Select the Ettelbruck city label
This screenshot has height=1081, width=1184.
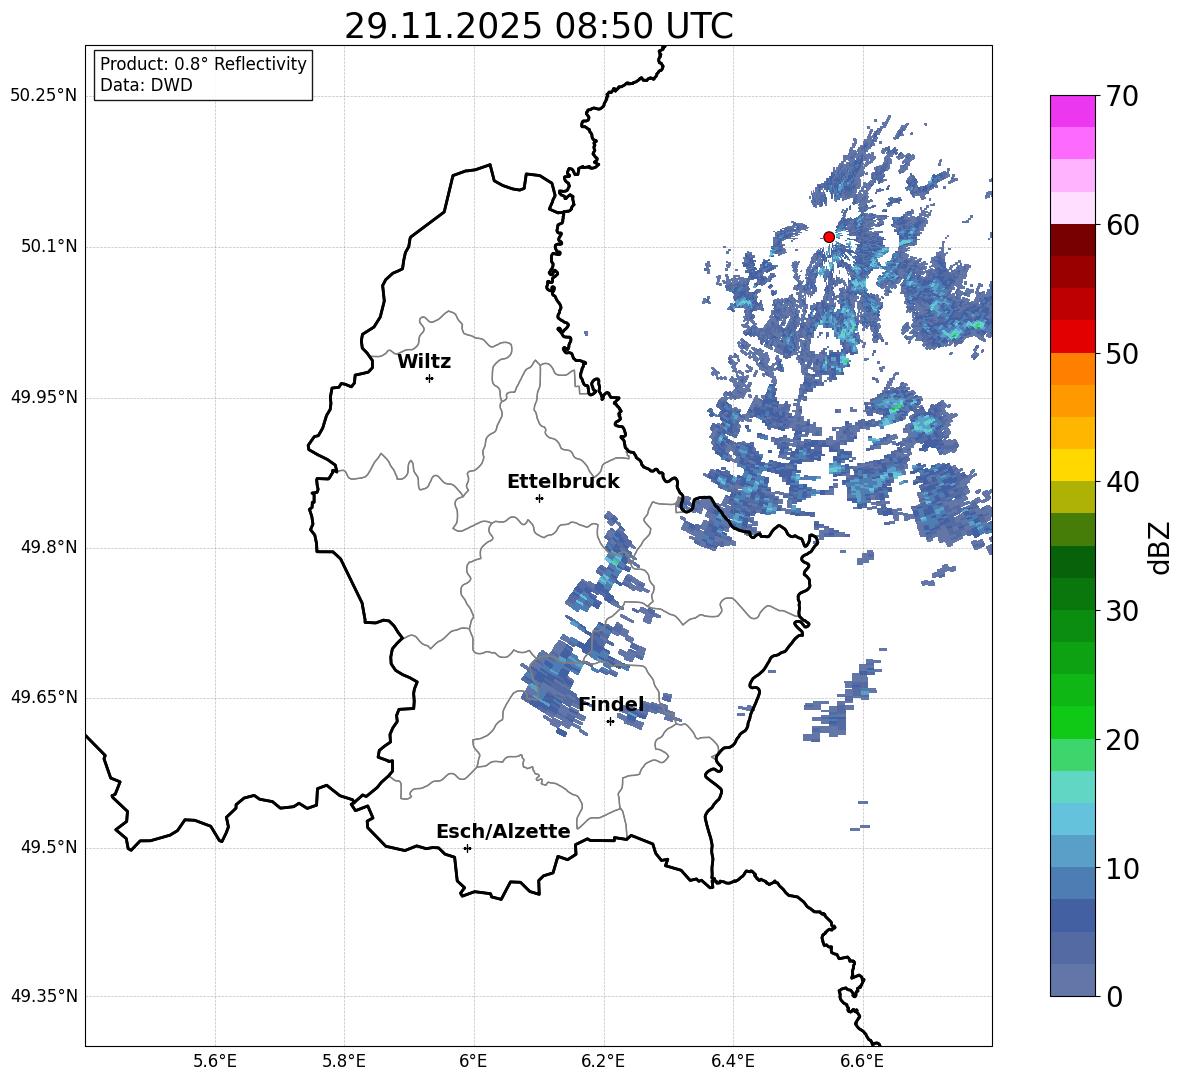tap(563, 482)
